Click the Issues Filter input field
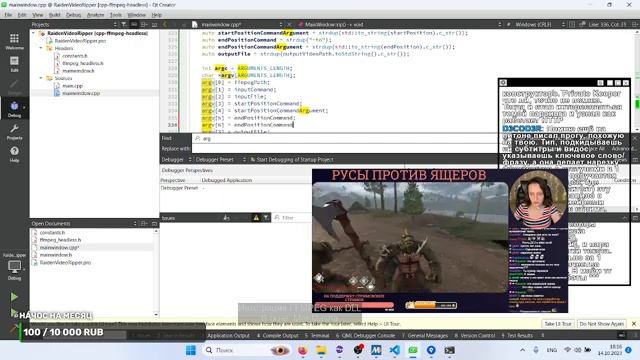This screenshot has width=640, height=360. tap(292, 218)
